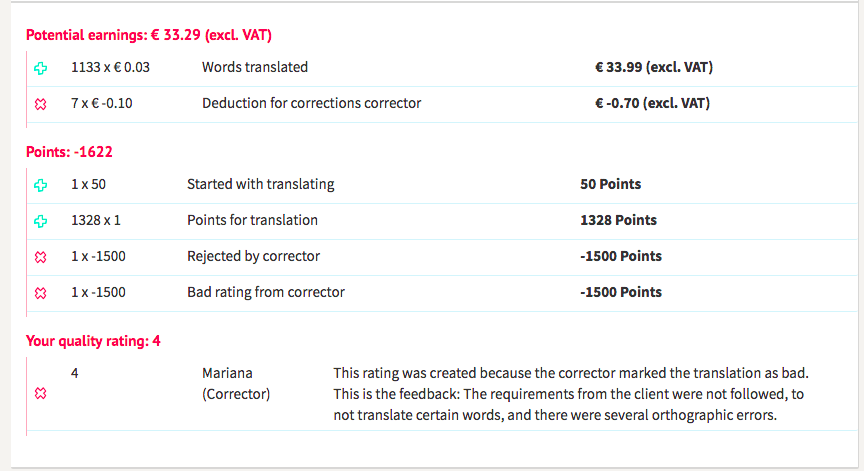Click the cross icon beside Rejected by corrector
The height and width of the screenshot is (471, 864).
pyautogui.click(x=41, y=257)
